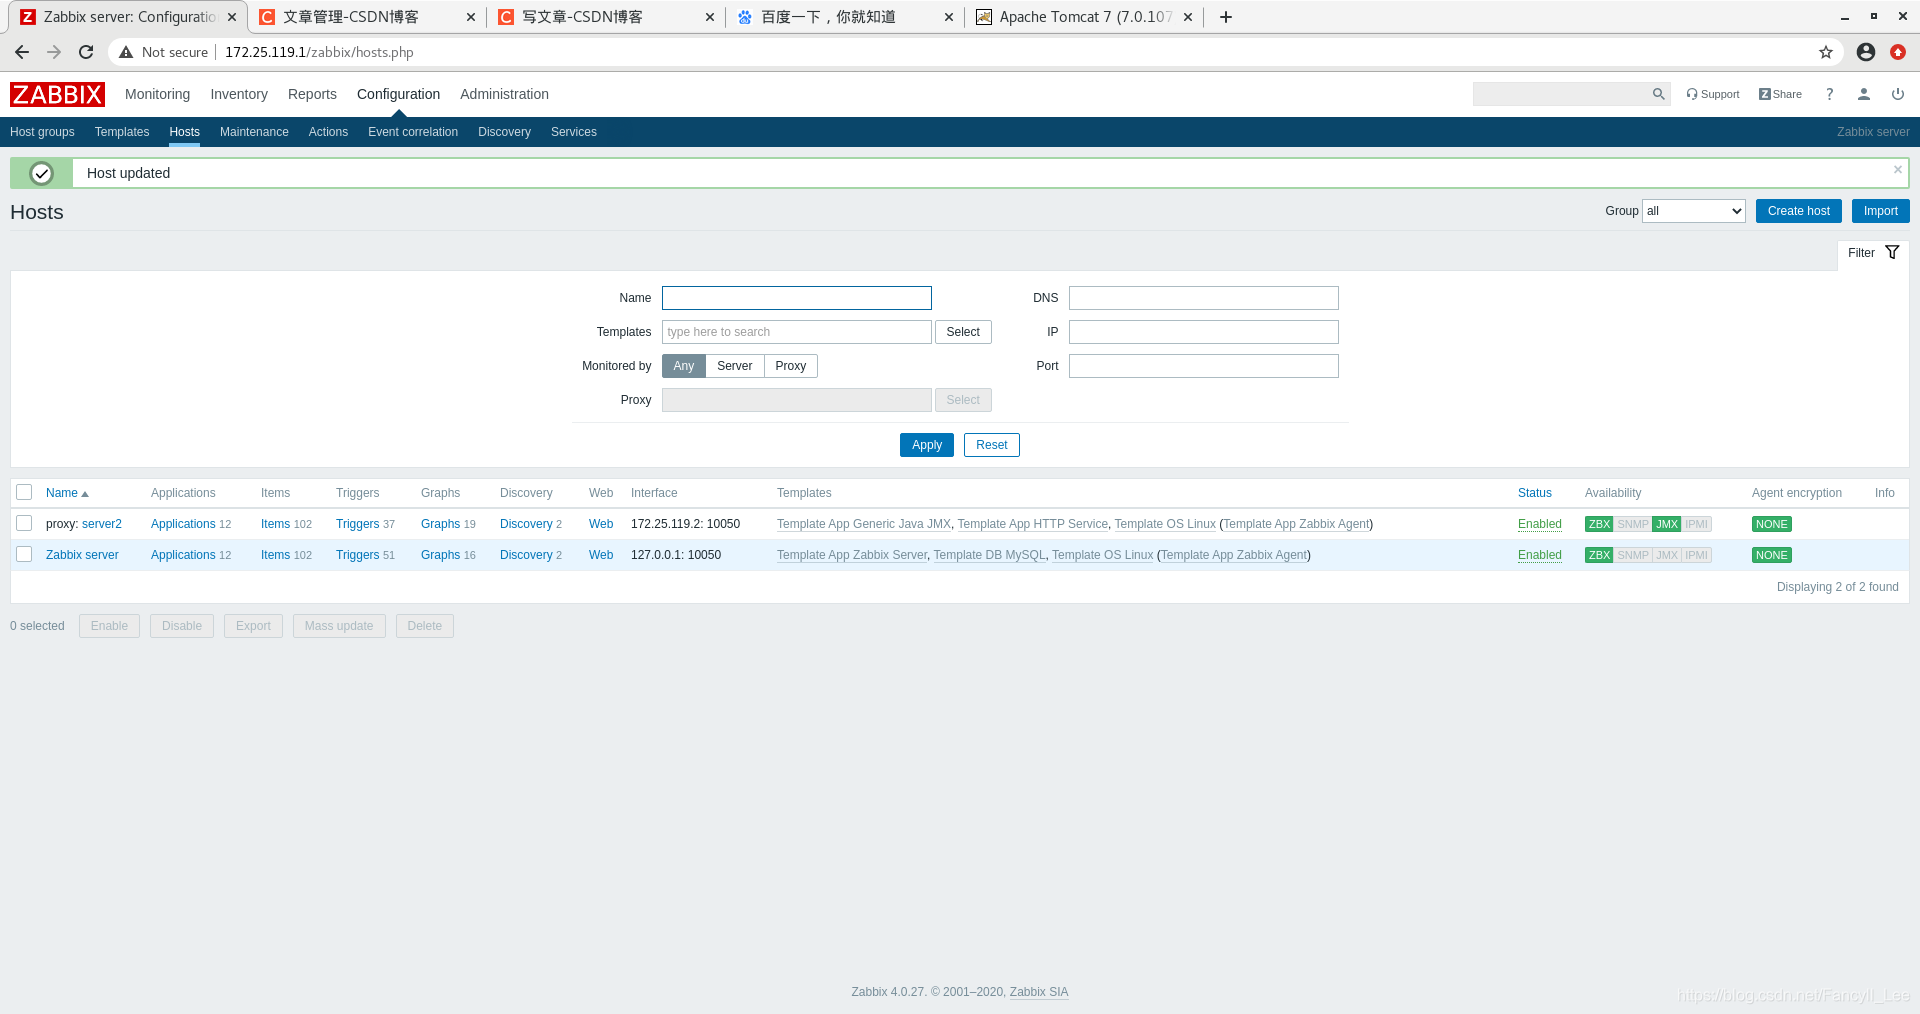Check the Zabbix server row checkbox
The width and height of the screenshot is (1920, 1014).
pyautogui.click(x=24, y=554)
